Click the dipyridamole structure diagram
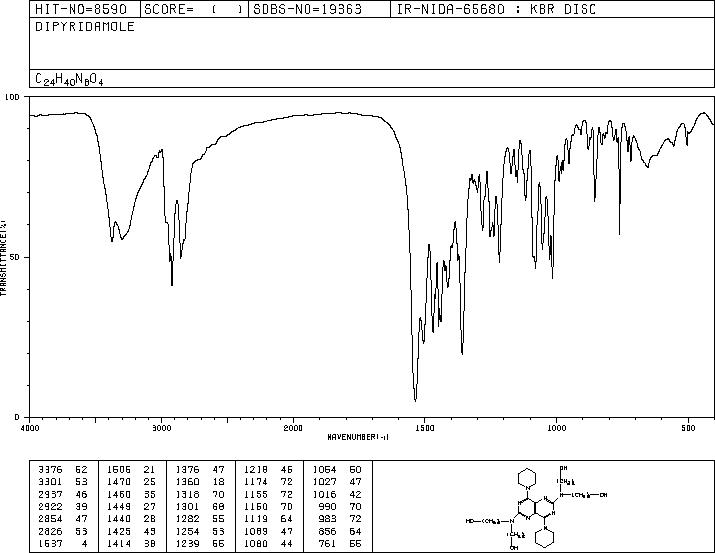 536,509
